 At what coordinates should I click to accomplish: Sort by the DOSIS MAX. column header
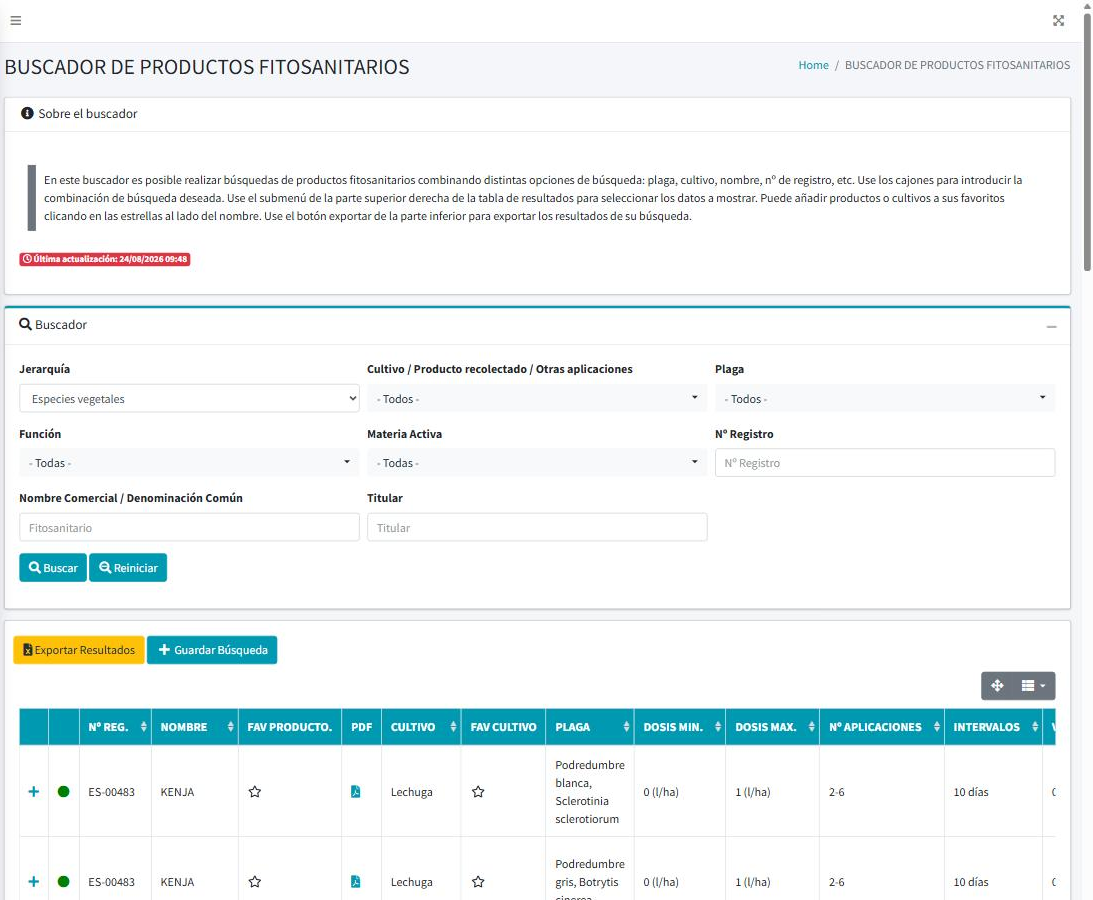[x=772, y=727]
